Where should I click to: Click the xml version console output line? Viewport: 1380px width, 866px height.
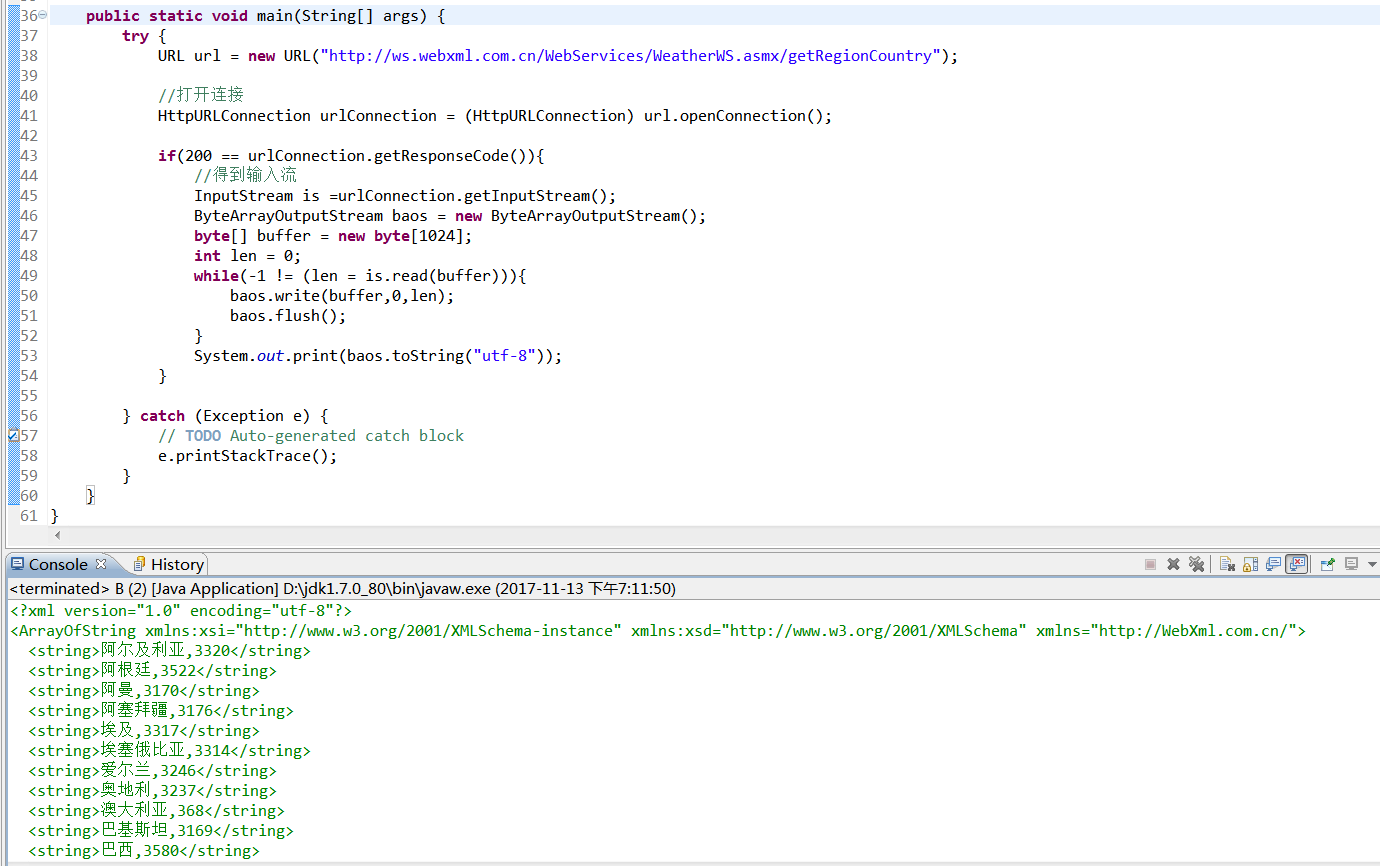pos(181,611)
